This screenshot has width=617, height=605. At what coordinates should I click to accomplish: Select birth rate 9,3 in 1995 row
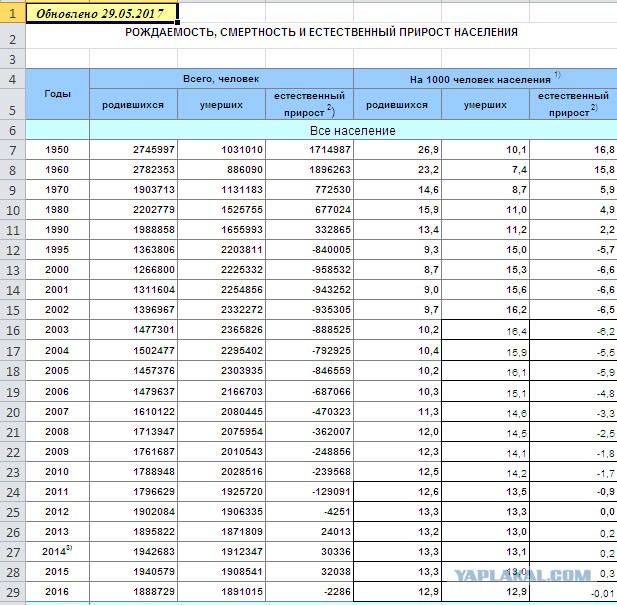(397, 250)
